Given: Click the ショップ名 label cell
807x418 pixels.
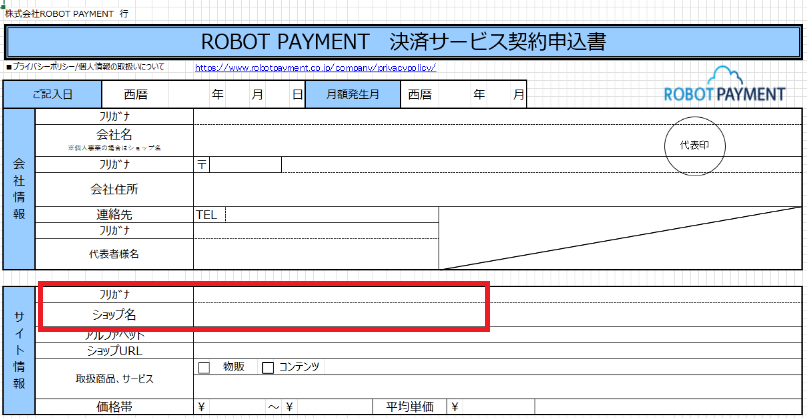Looking at the screenshot, I should 114,315.
